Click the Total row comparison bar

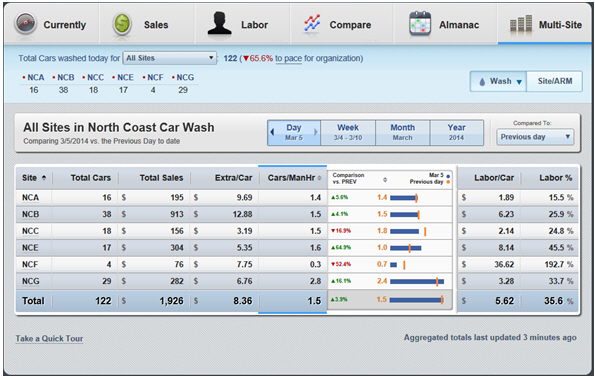(417, 300)
